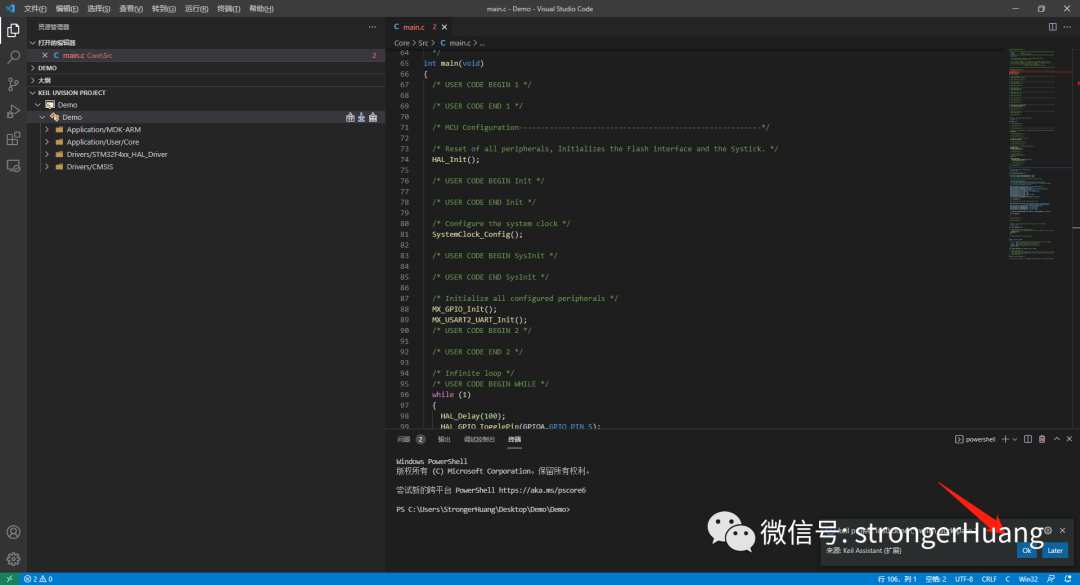The height and width of the screenshot is (585, 1080).
Task: Click Later in the Keil Assistant notification
Action: [1055, 550]
